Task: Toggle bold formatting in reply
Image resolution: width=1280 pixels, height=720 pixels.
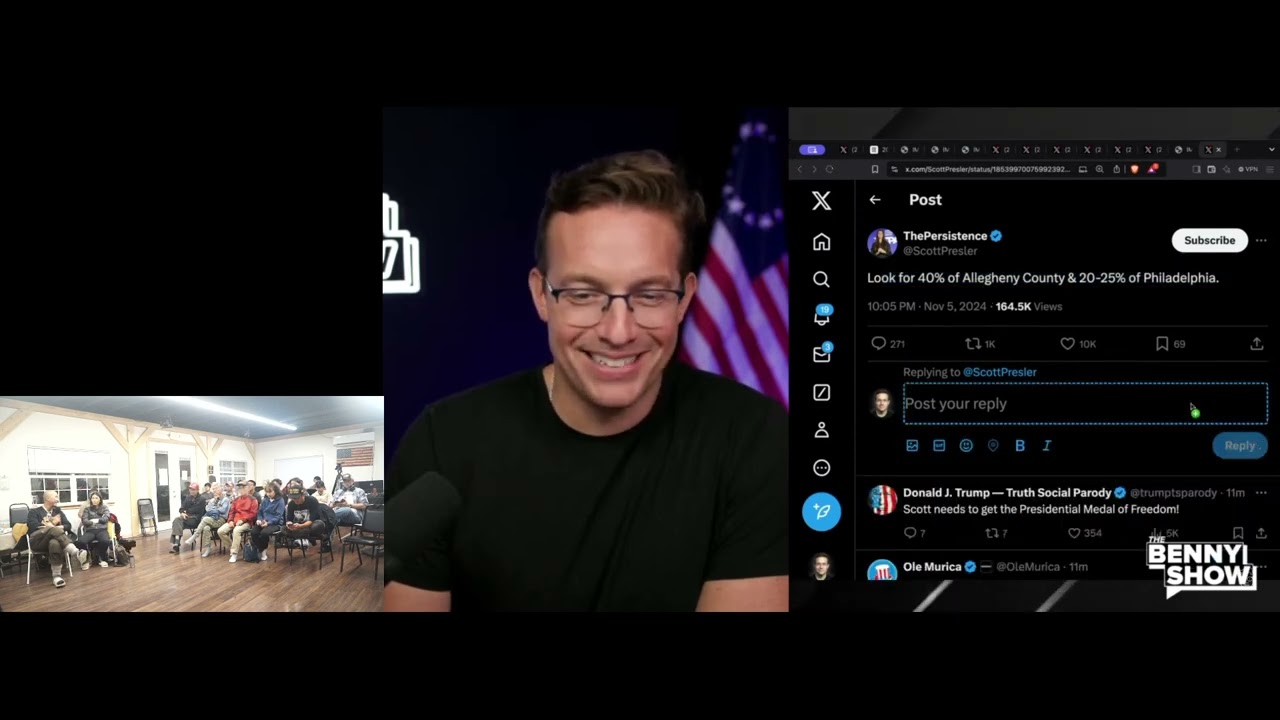Action: tap(1020, 446)
